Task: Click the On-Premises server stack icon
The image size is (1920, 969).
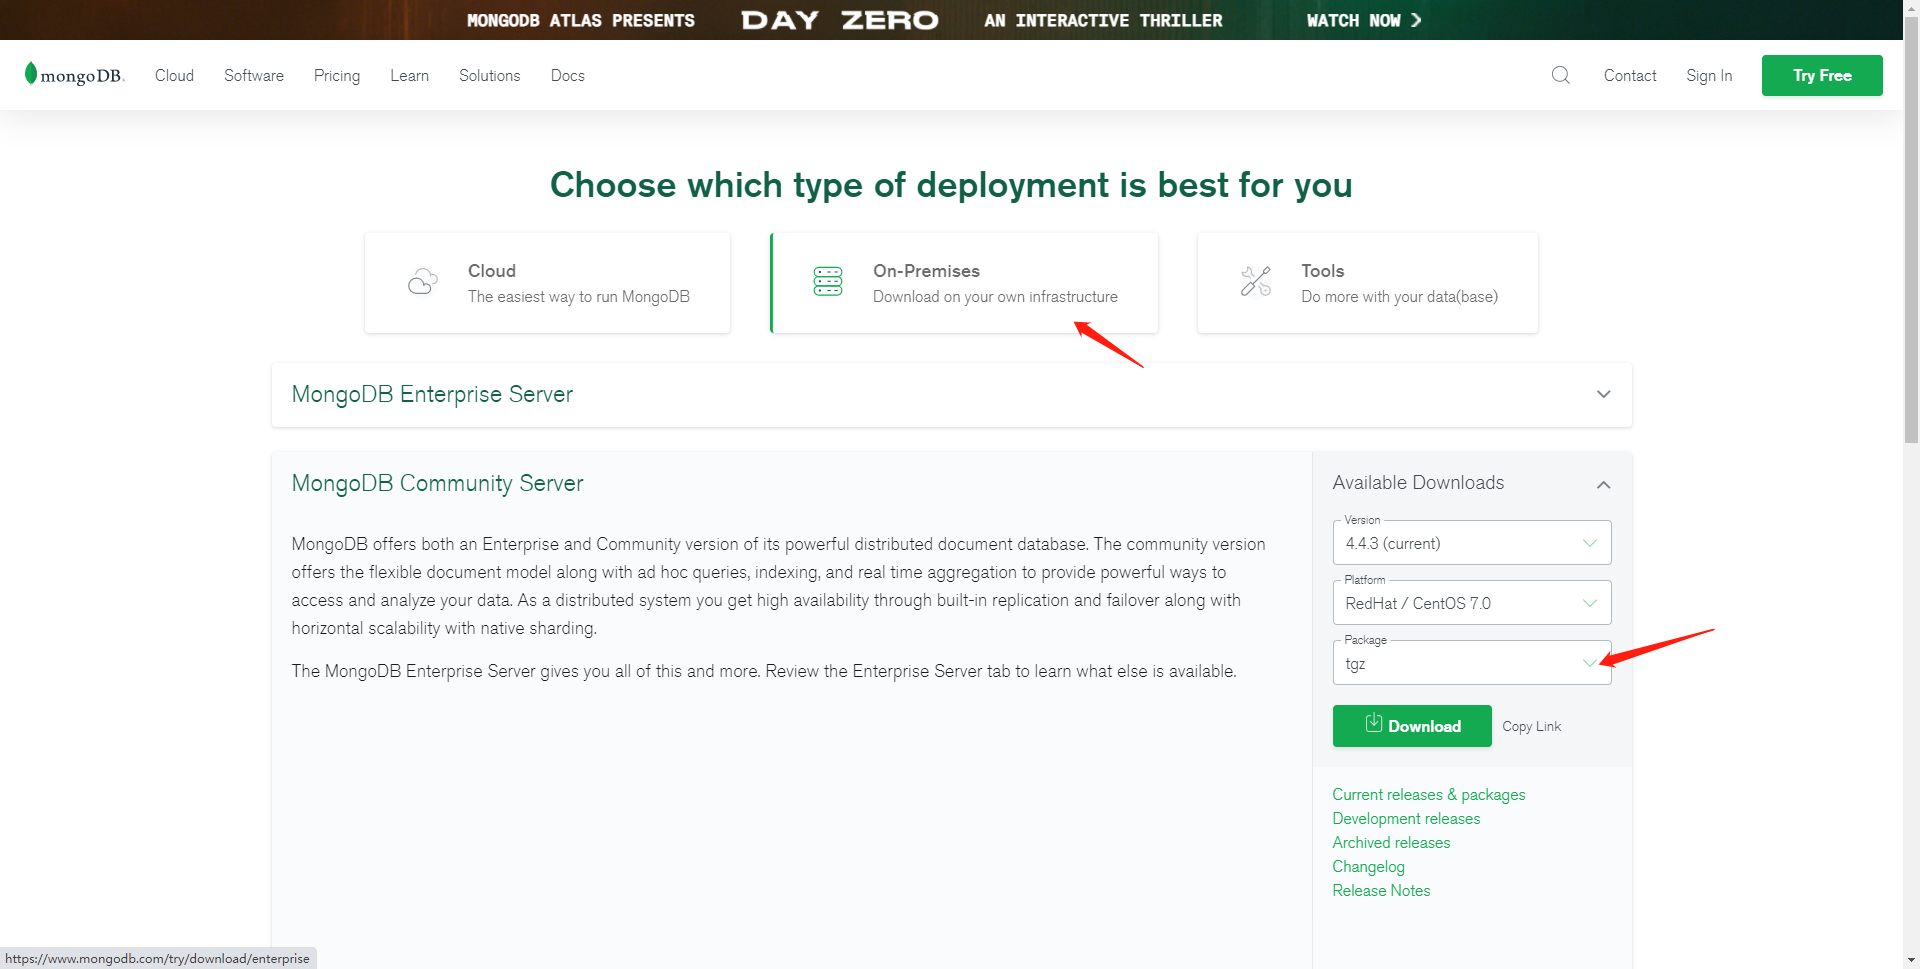Action: pyautogui.click(x=828, y=282)
